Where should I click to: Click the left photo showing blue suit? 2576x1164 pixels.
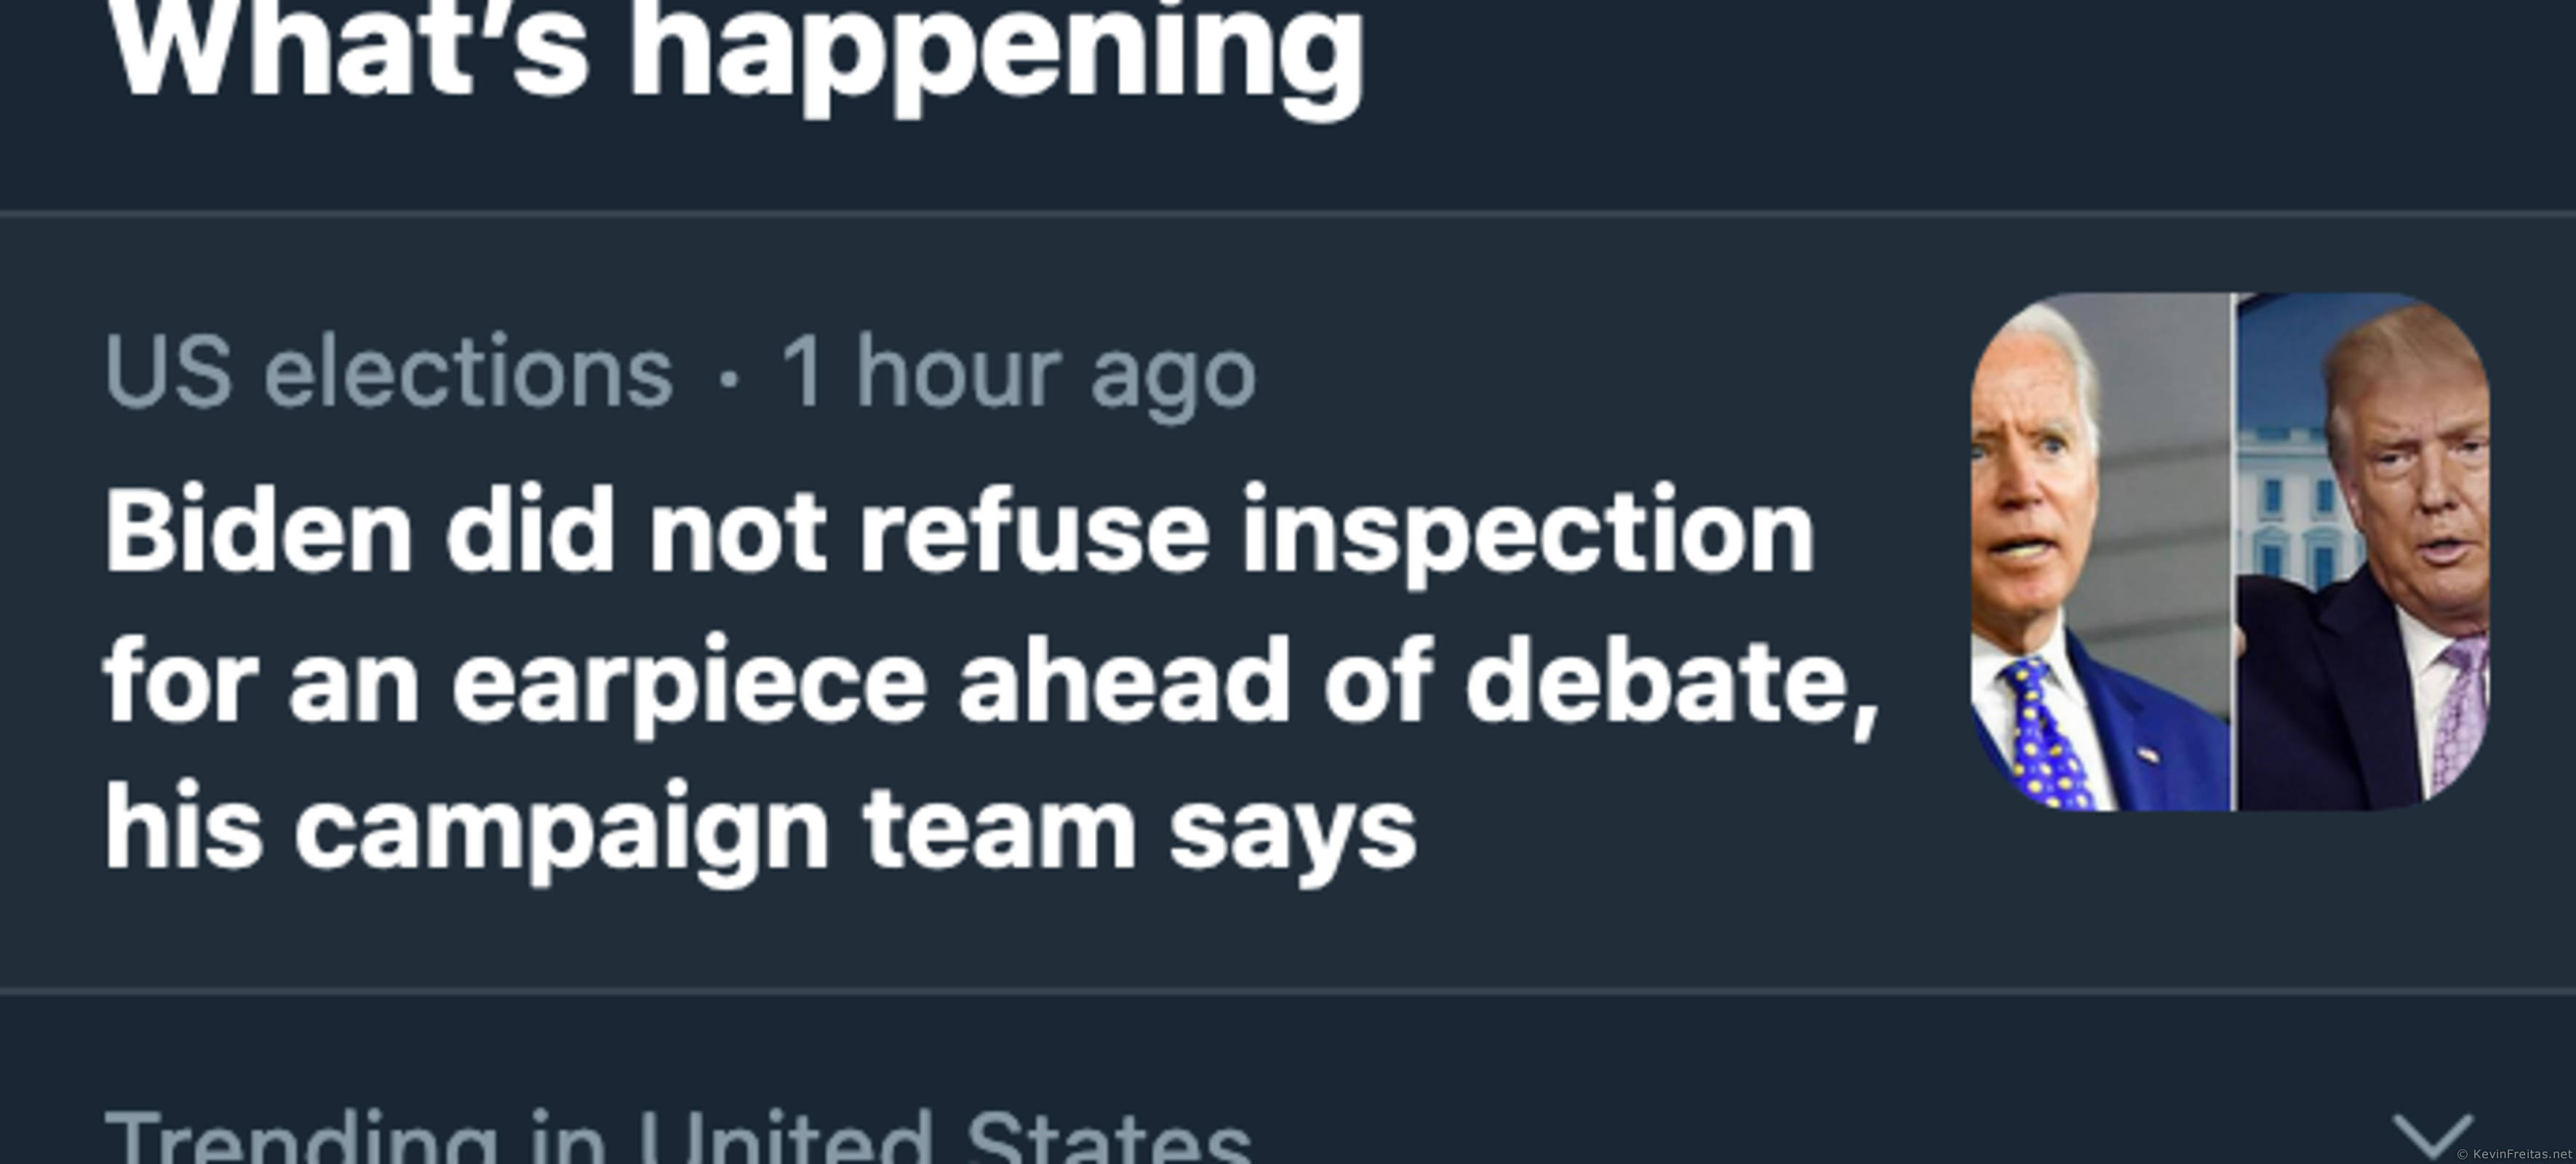(2100, 551)
